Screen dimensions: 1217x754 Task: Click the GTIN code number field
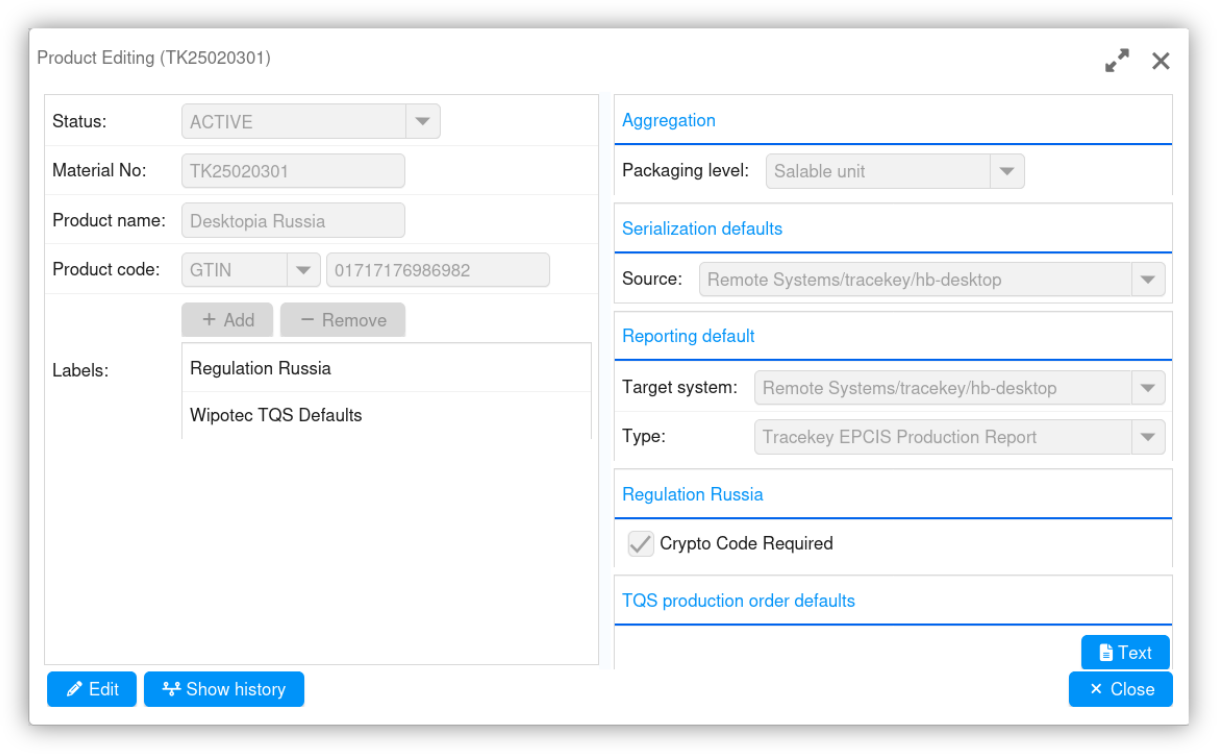point(437,270)
